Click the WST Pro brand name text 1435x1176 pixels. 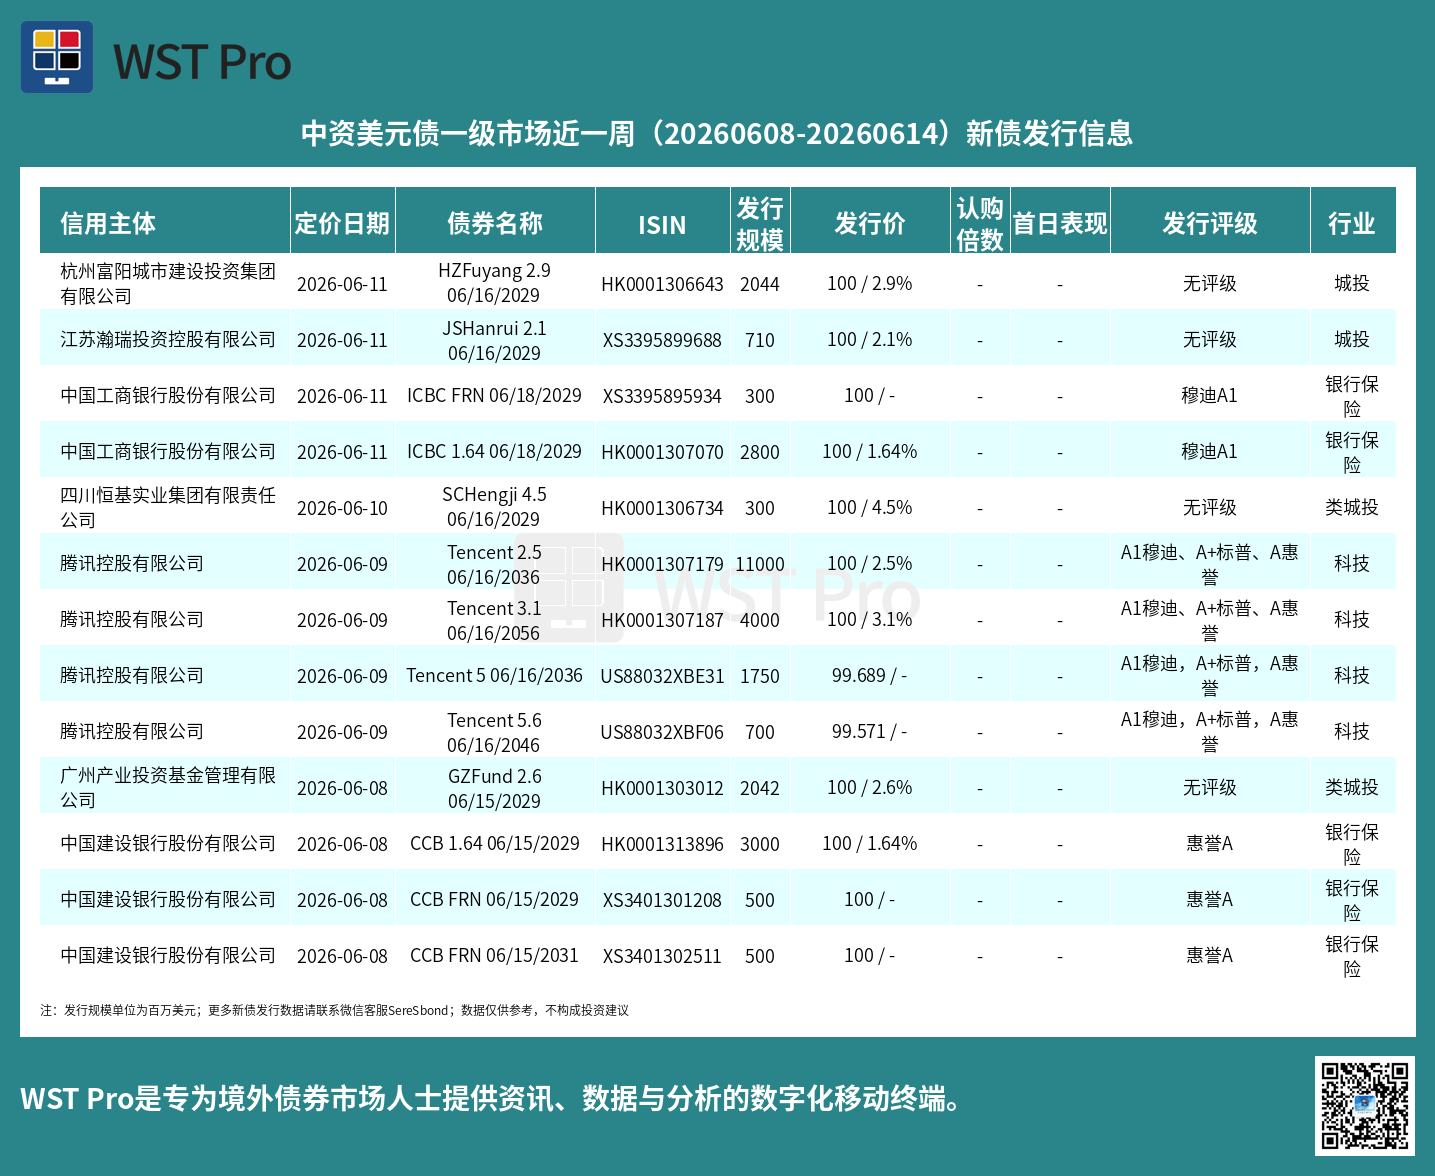point(202,62)
